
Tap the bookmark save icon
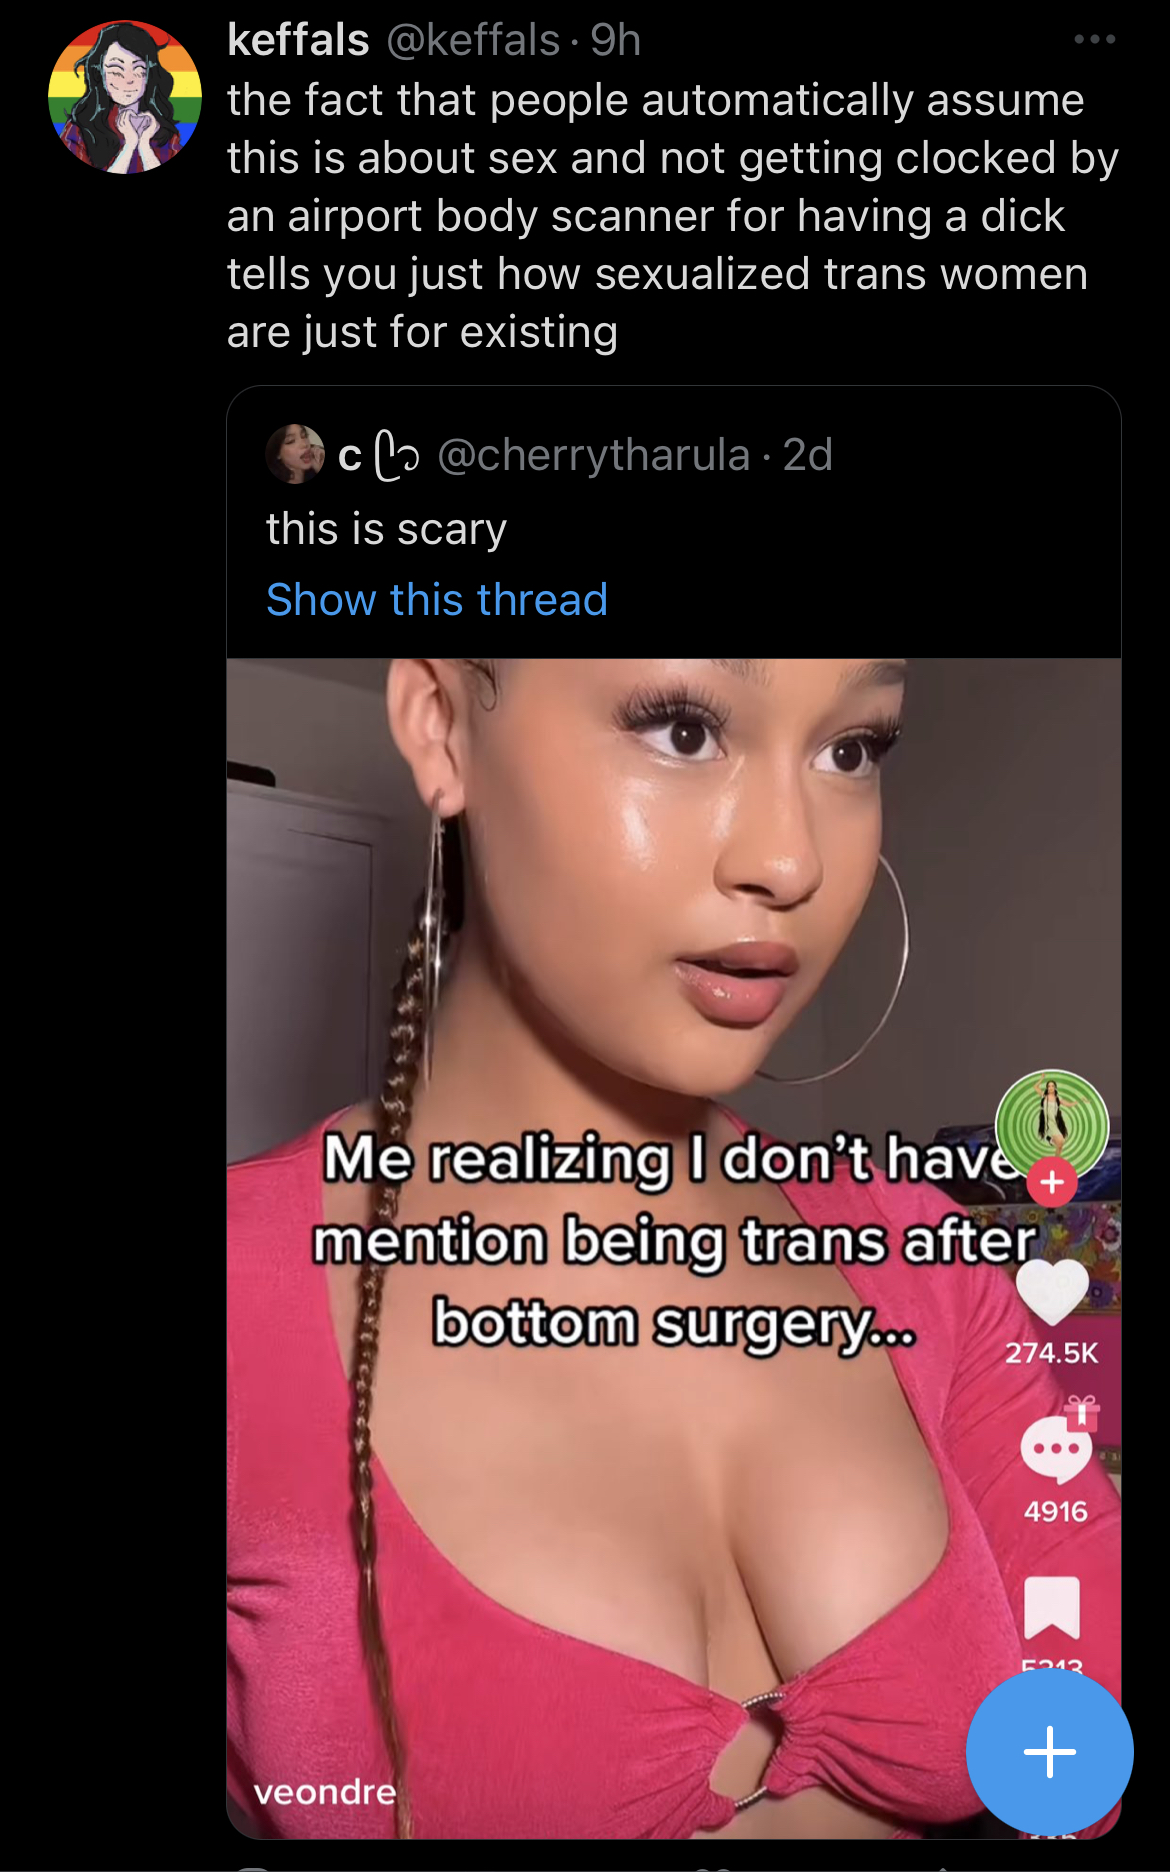(x=1052, y=1607)
